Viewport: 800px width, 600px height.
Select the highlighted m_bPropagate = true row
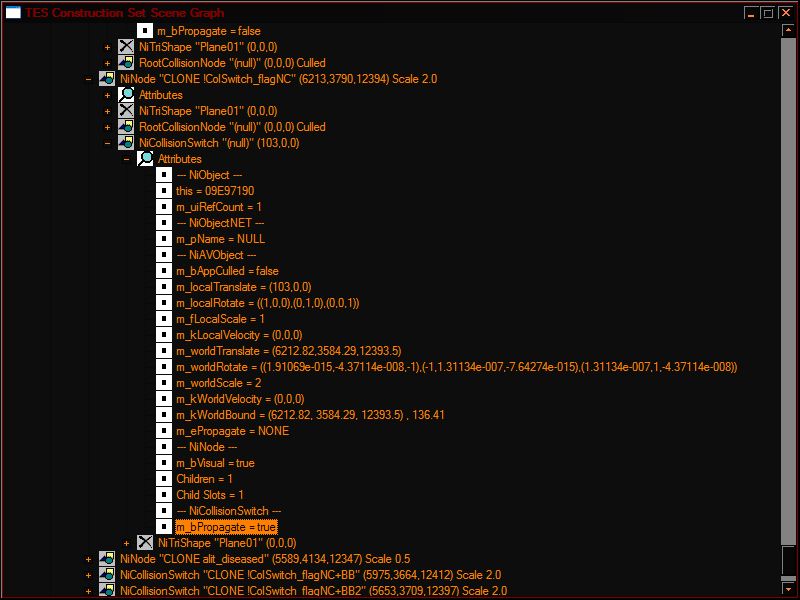pyautogui.click(x=226, y=527)
